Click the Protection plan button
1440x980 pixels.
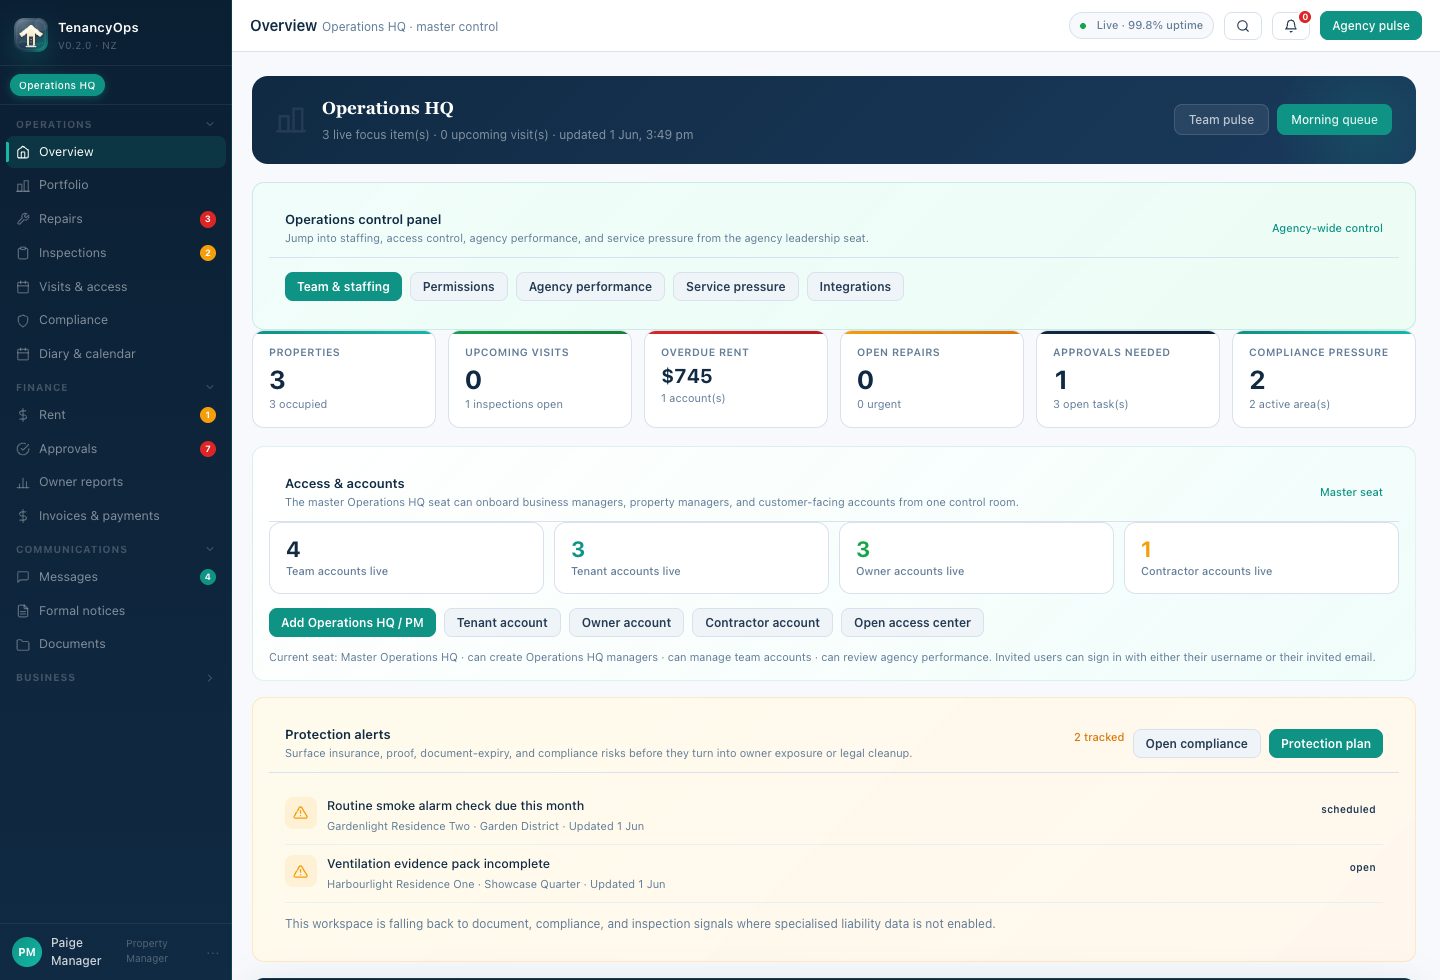[1326, 744]
